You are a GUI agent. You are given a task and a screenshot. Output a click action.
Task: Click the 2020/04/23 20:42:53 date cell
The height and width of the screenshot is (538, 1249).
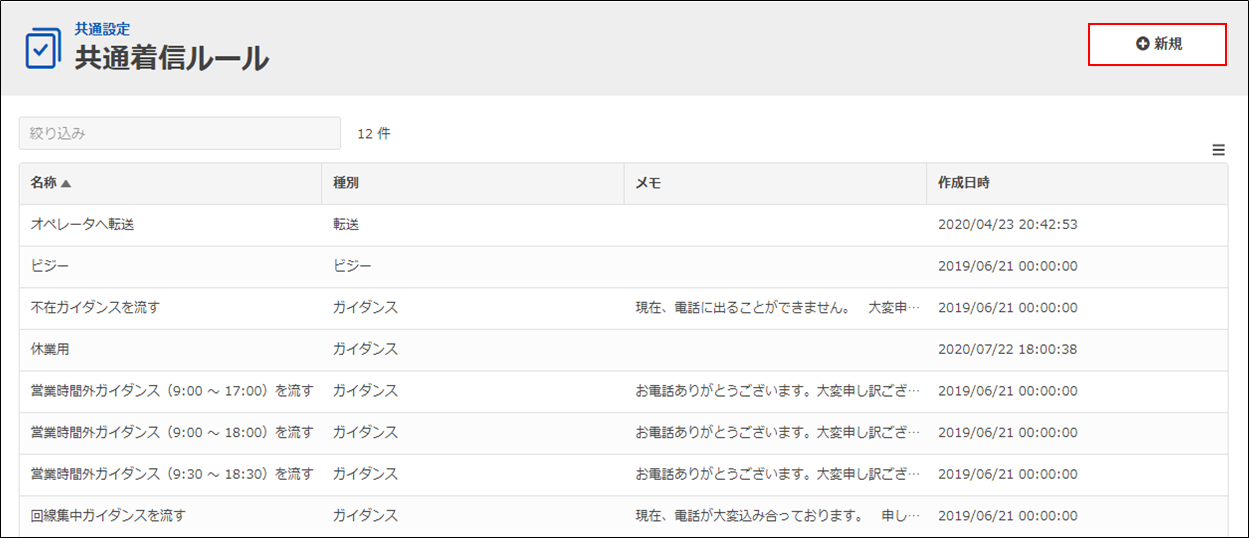pyautogui.click(x=1007, y=225)
